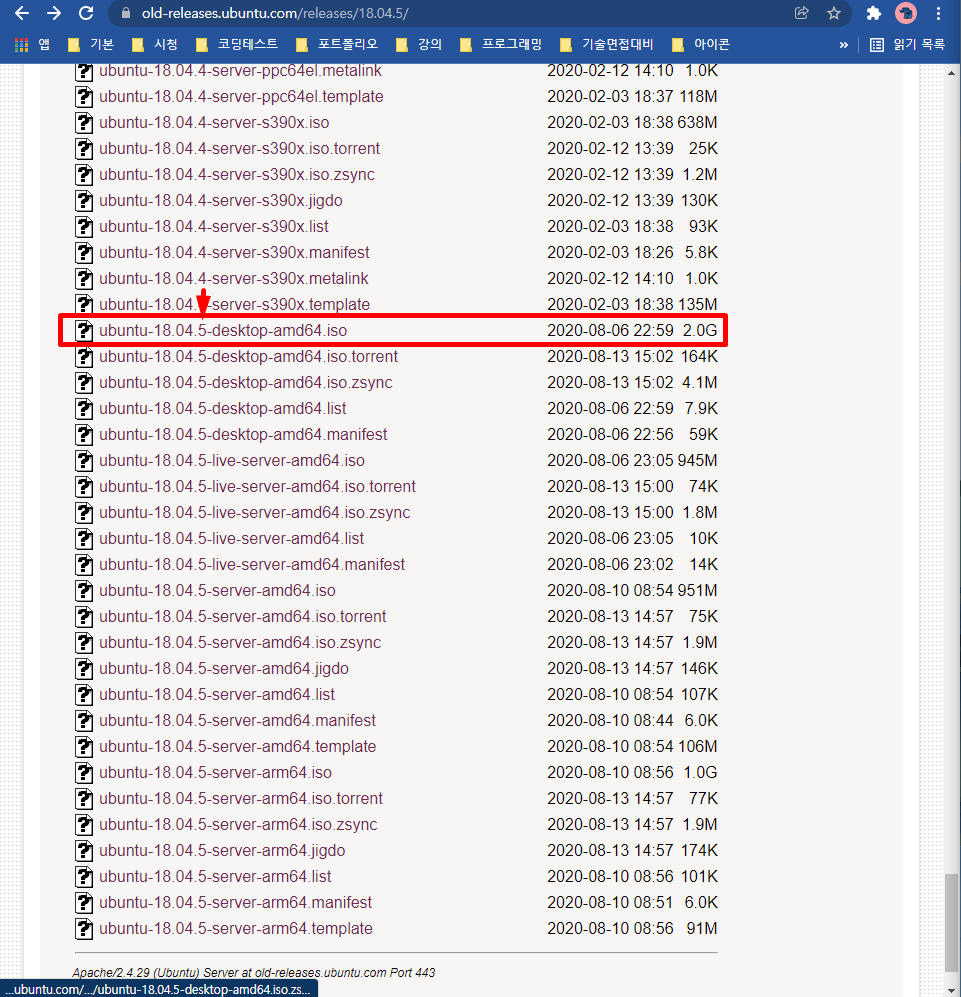Open ubuntu-18.04.5-server-arm64.template link
The width and height of the screenshot is (961, 997).
click(x=235, y=929)
